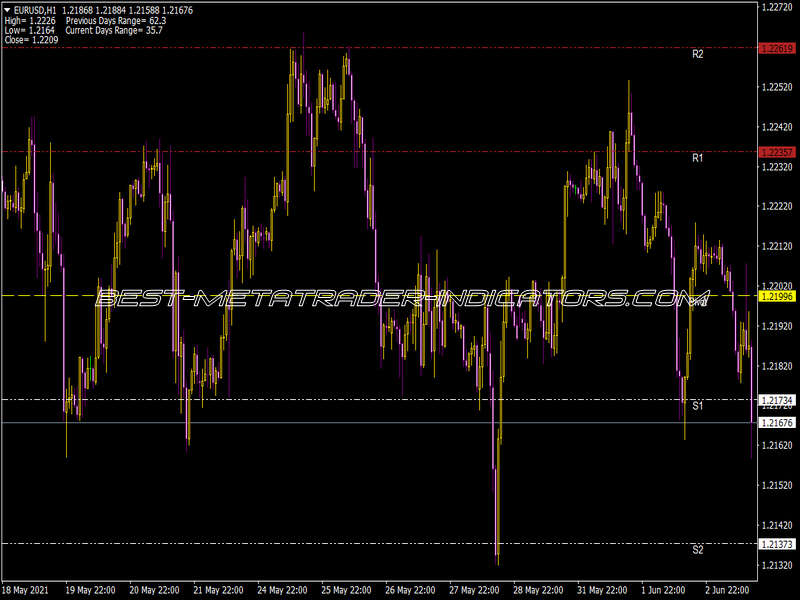Viewport: 800px width, 600px height.
Task: Click the S1 support label
Action: [697, 406]
